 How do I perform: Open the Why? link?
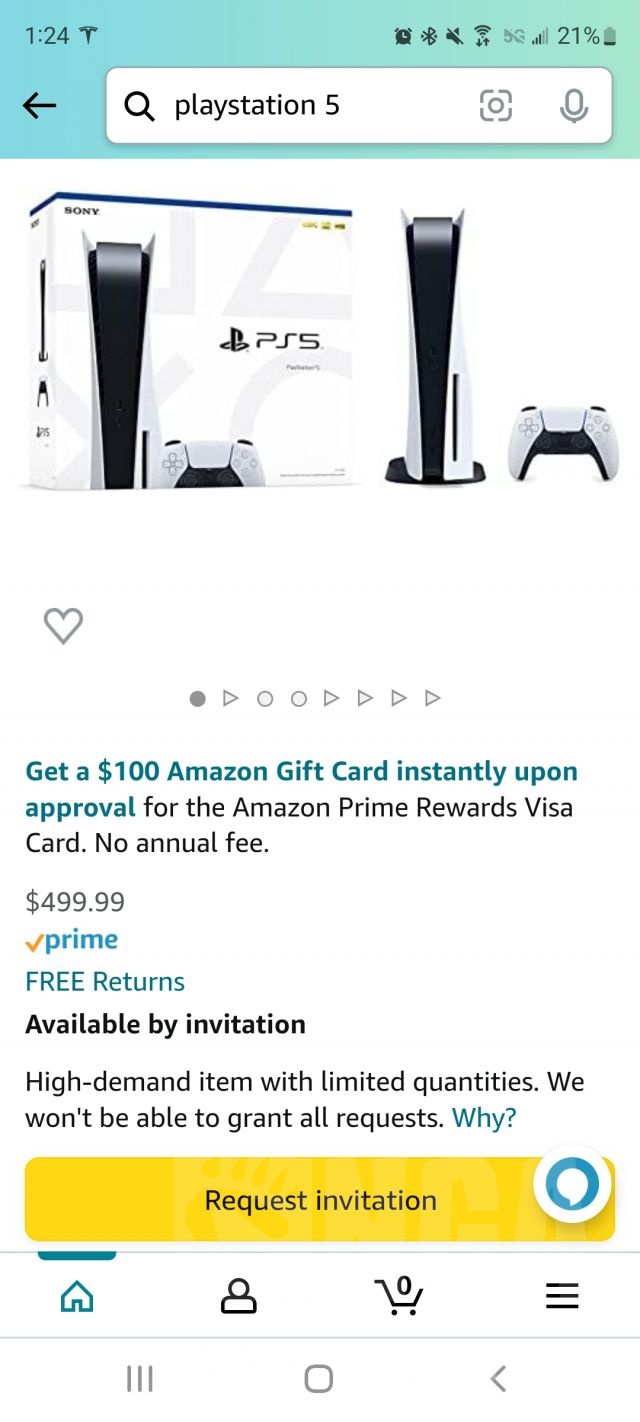click(x=484, y=1117)
